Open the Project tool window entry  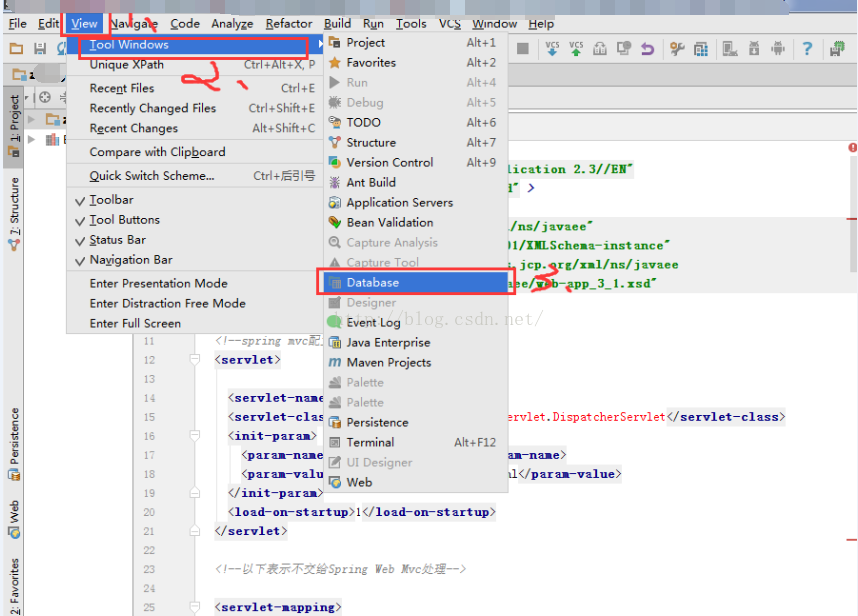tap(416, 43)
